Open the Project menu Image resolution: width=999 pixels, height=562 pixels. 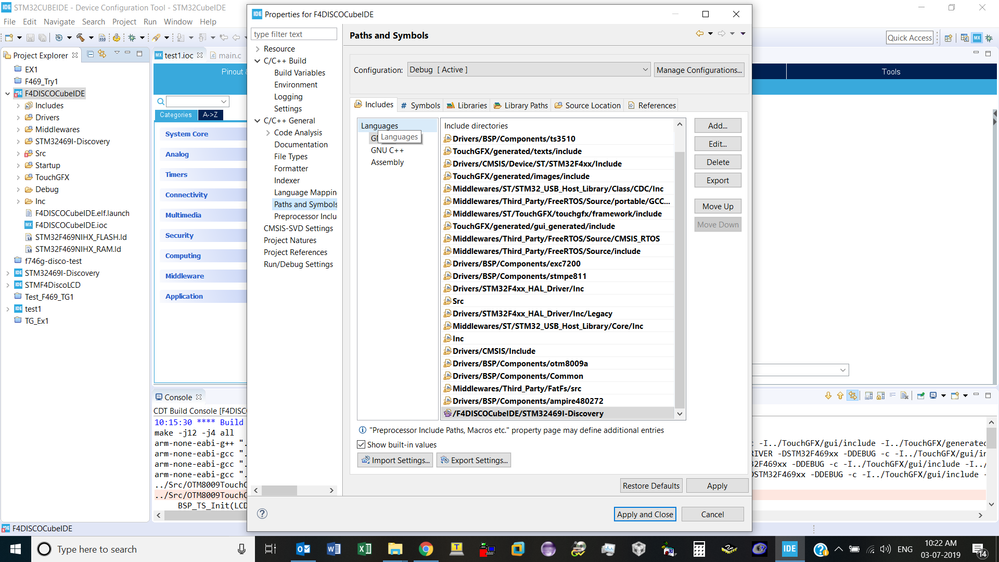(x=124, y=22)
